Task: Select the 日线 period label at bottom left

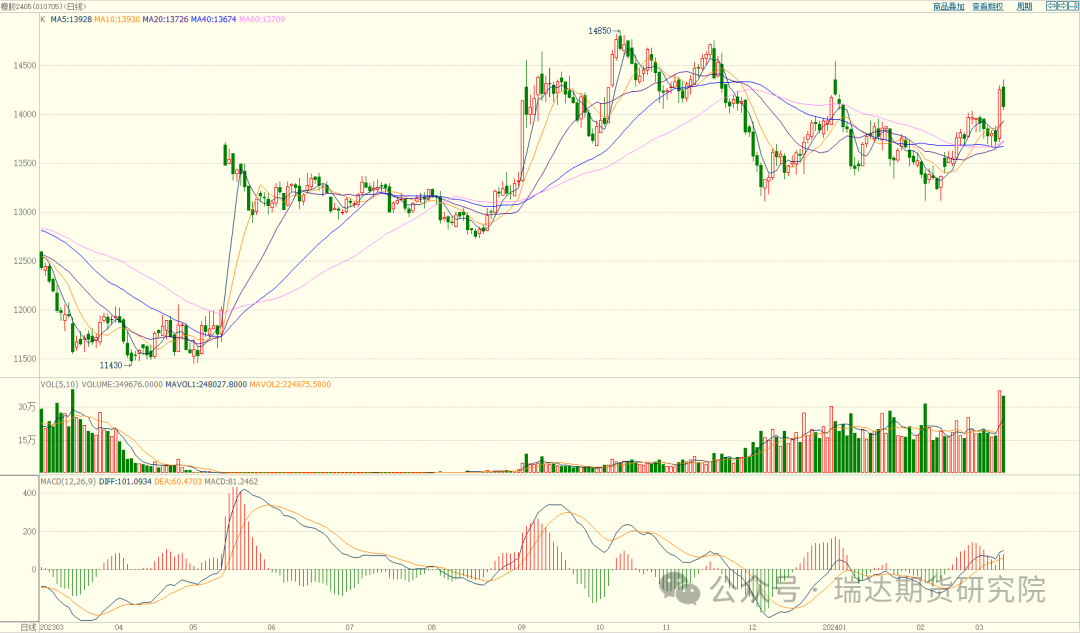Action: coord(18,627)
